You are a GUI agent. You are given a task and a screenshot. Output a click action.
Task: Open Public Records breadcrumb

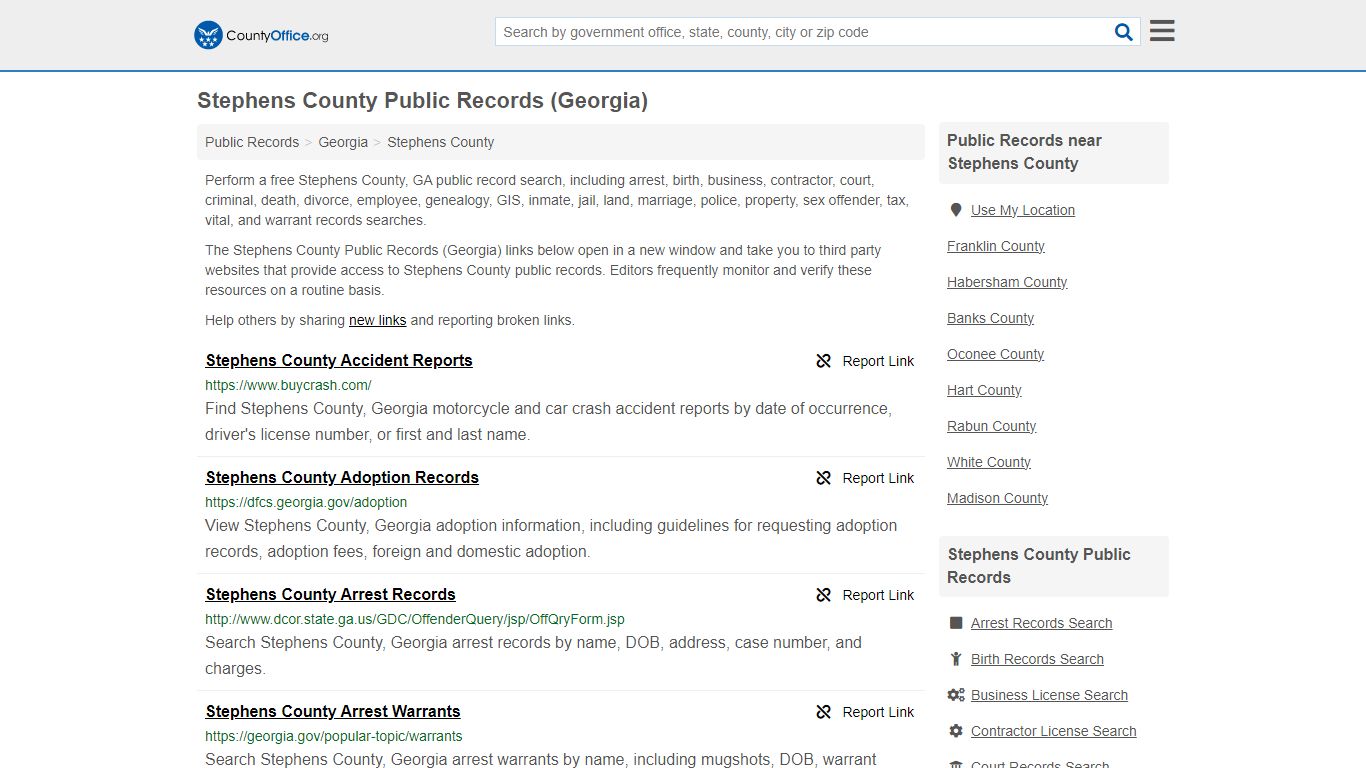(252, 142)
